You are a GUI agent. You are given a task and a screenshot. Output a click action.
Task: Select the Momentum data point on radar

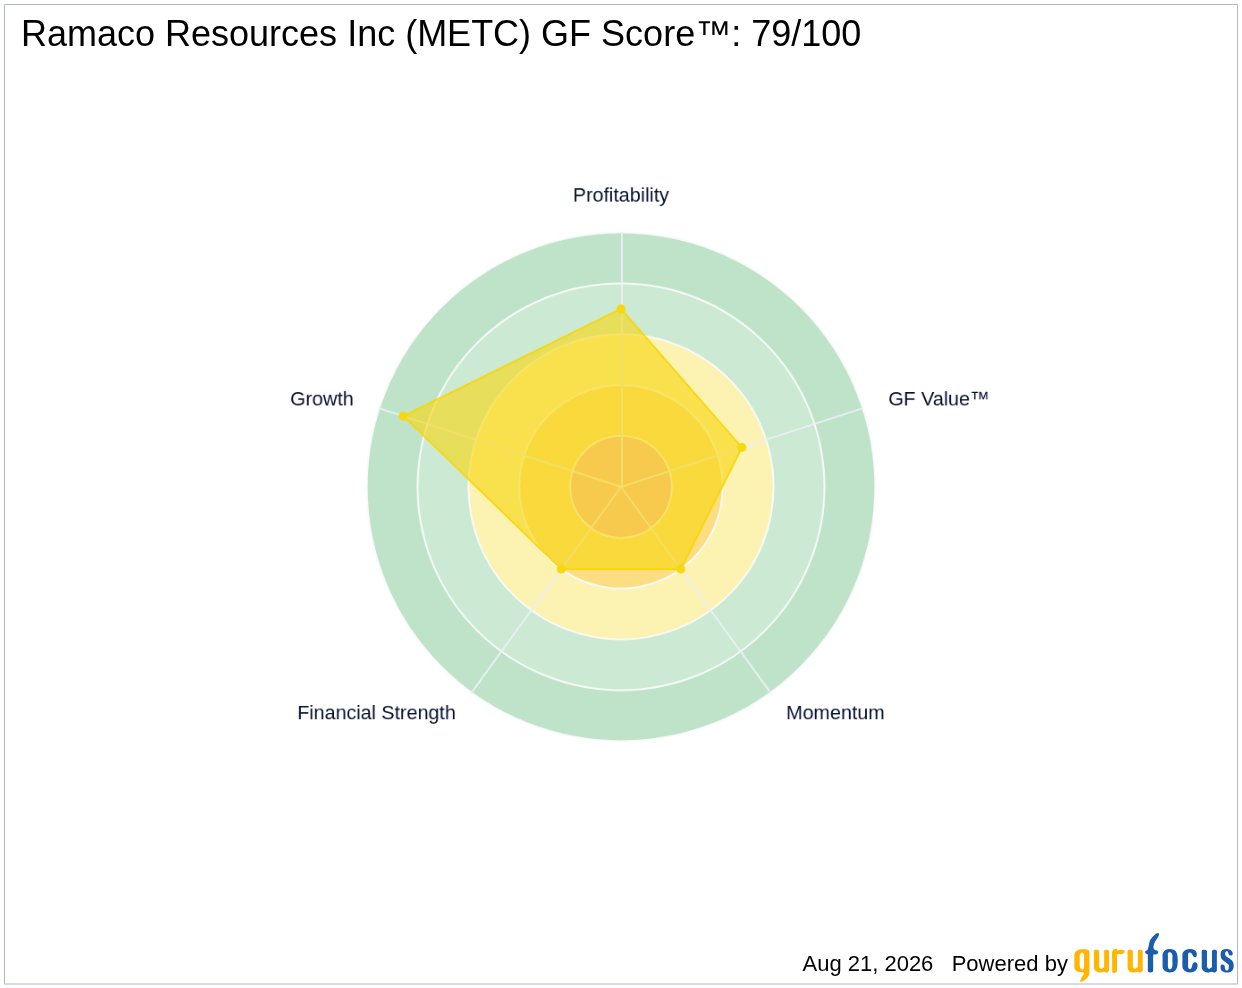pos(681,569)
